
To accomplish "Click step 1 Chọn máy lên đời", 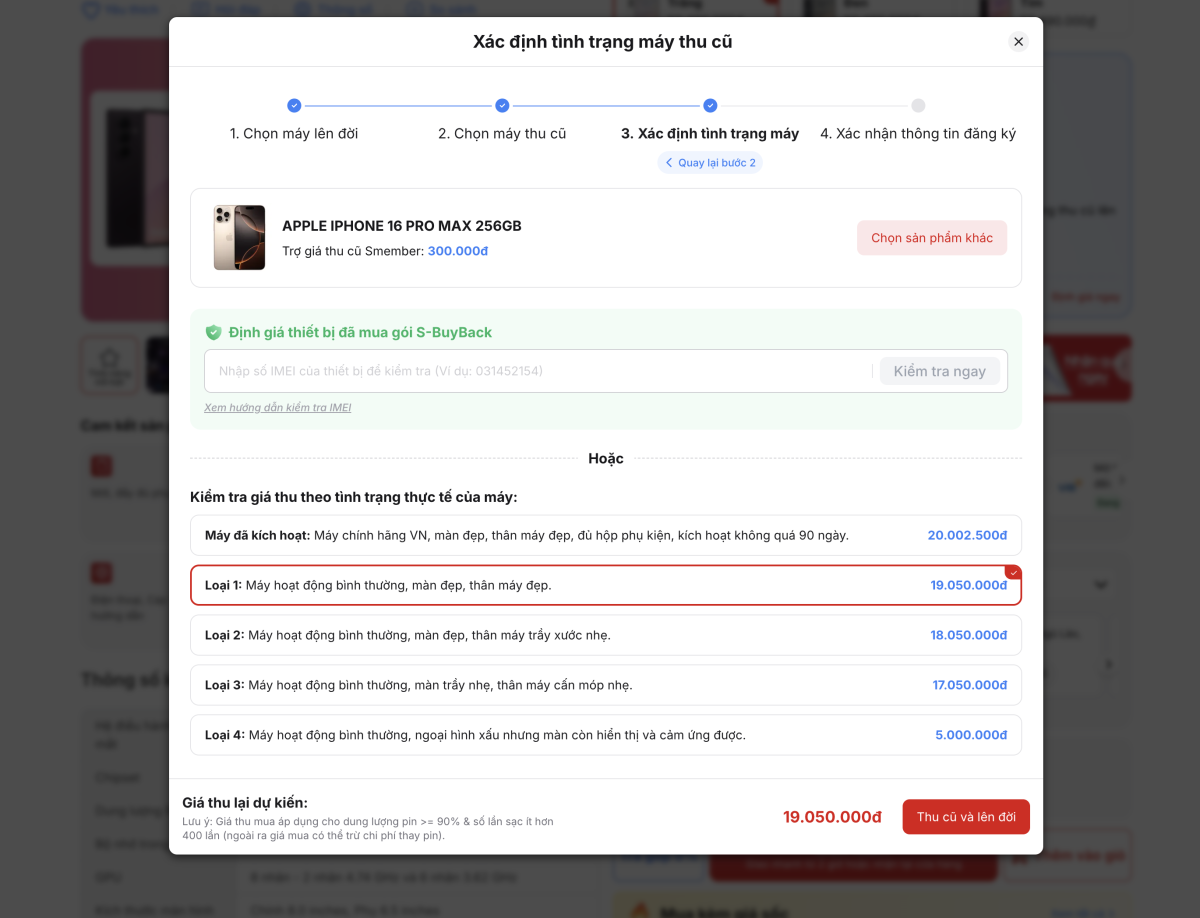I will 294,133.
